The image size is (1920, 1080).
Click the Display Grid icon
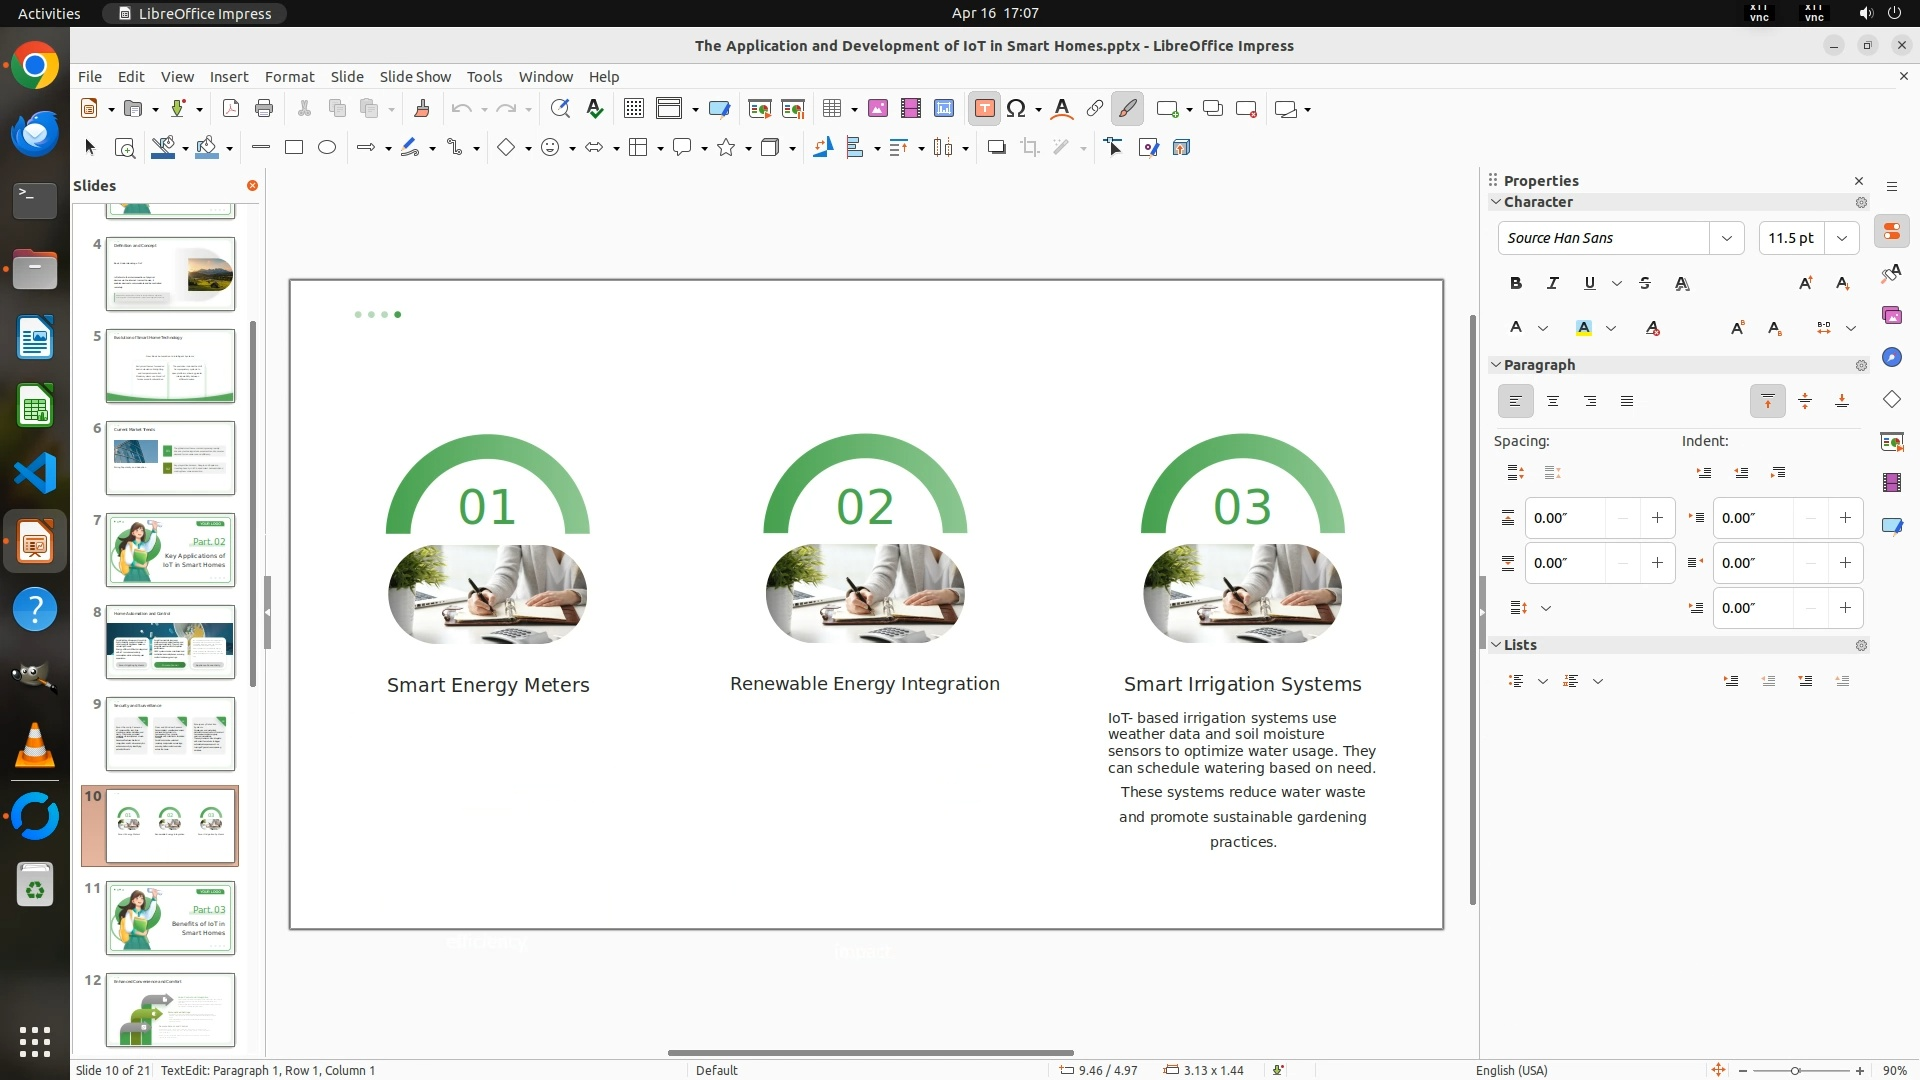coord(633,109)
